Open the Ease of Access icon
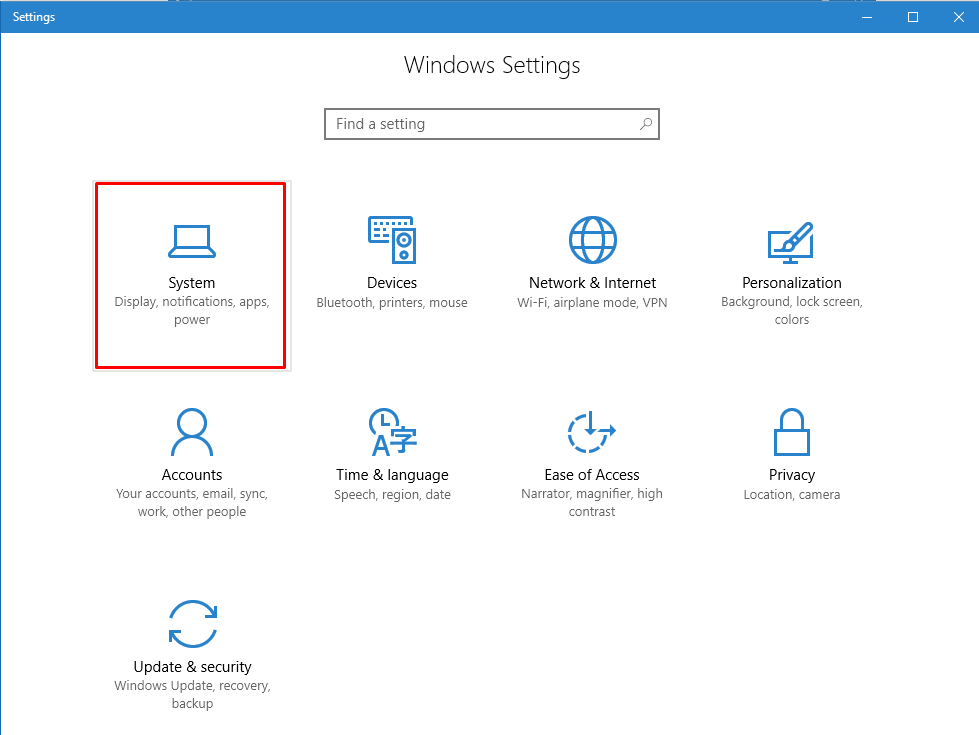 click(x=591, y=432)
